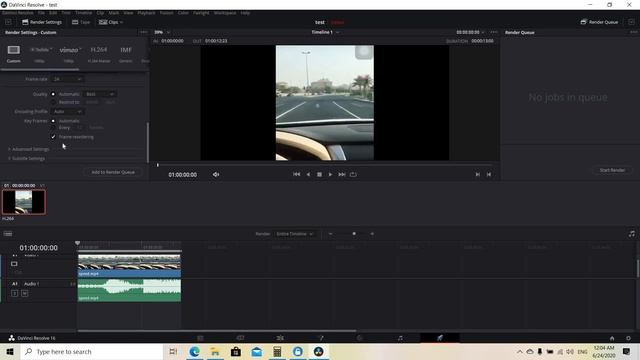Open Project Settings gear icon
This screenshot has height=360, width=640.
[x=628, y=338]
